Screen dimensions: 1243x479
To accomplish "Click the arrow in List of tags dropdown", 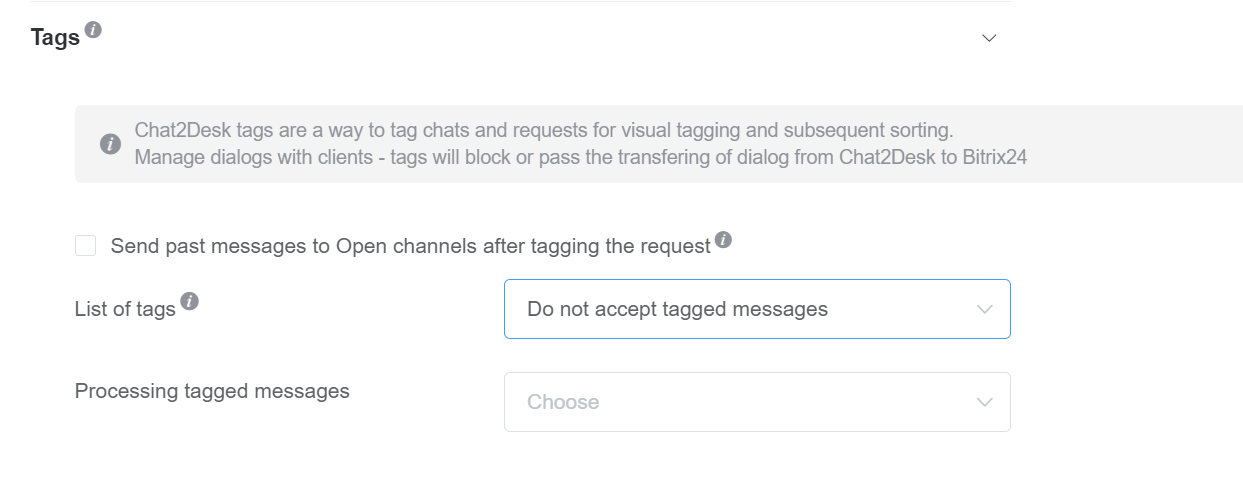I will (x=984, y=309).
